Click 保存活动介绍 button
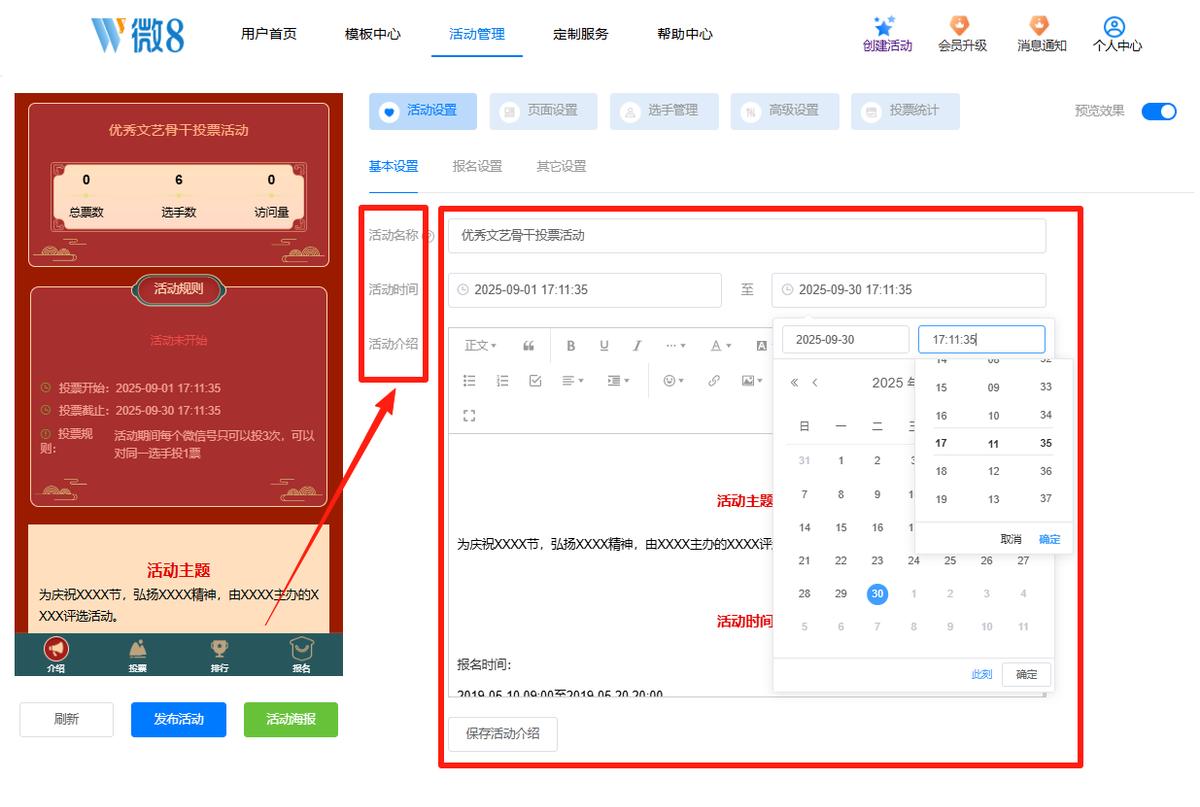This screenshot has width=1200, height=807. 503,734
